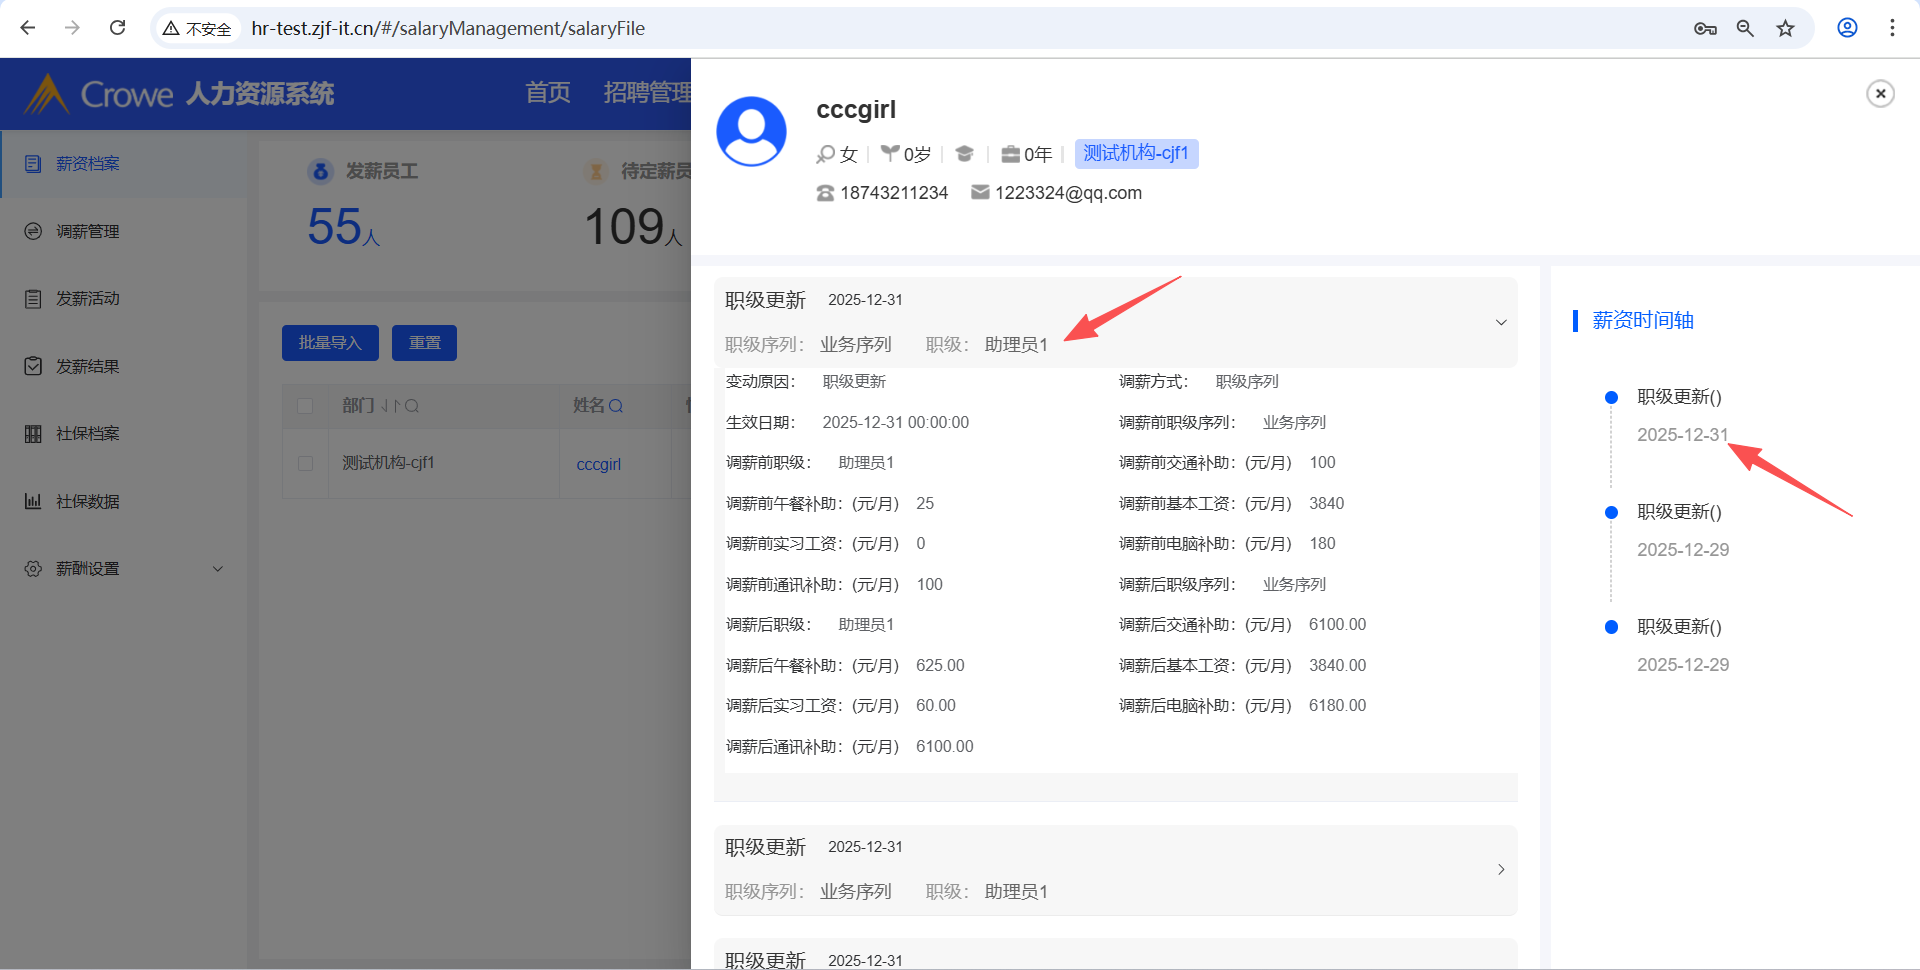Click the 调薪管理 sidebar icon
This screenshot has height=970, width=1920.
33,231
